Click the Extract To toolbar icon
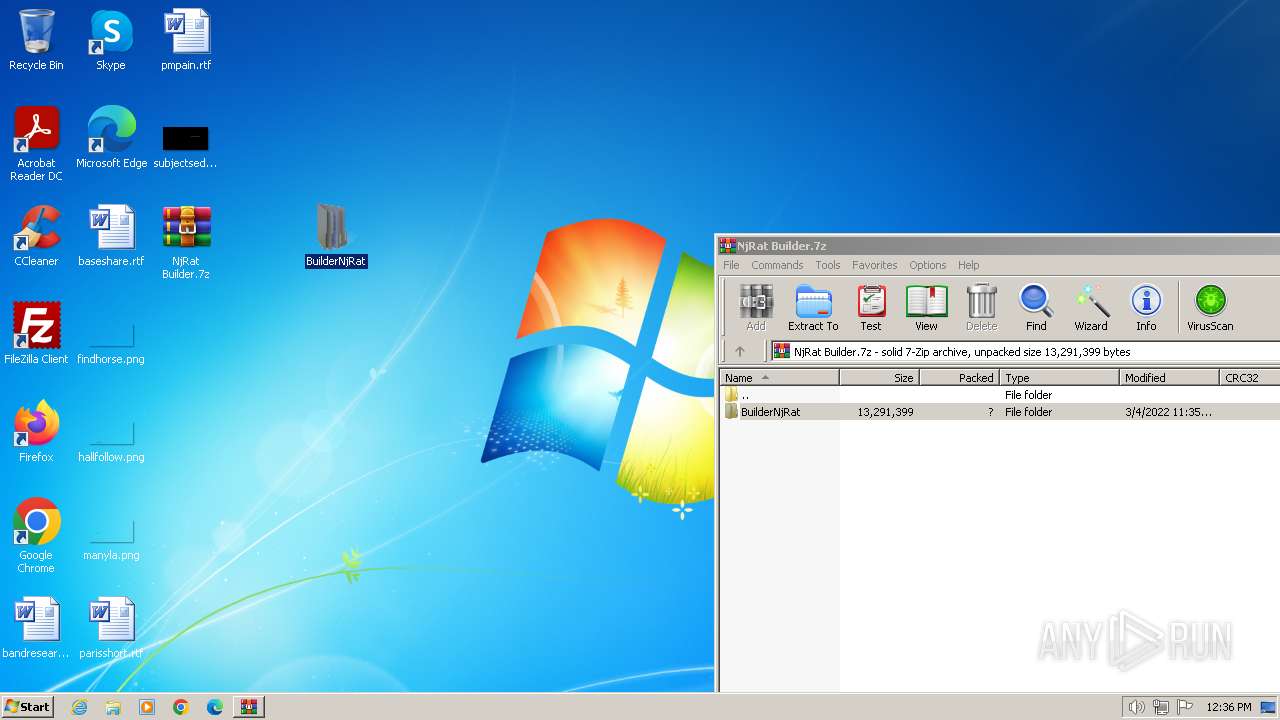 813,307
